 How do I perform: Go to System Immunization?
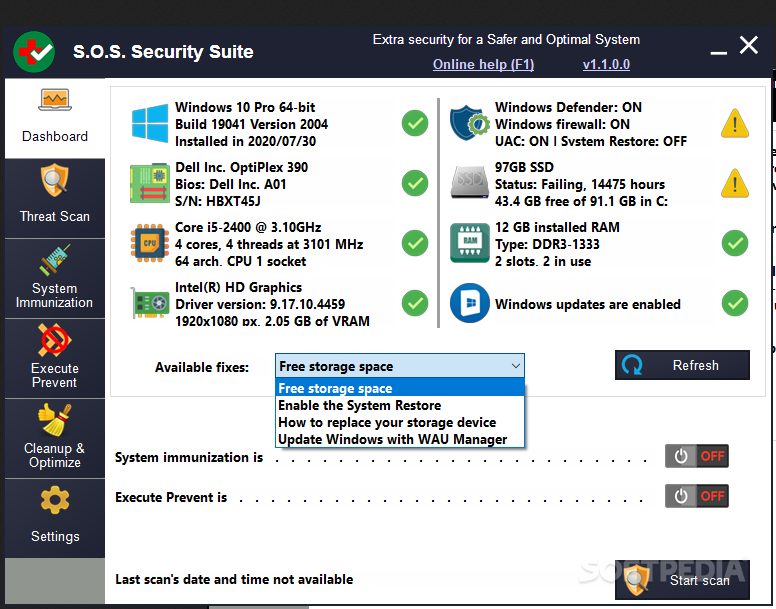click(x=55, y=279)
